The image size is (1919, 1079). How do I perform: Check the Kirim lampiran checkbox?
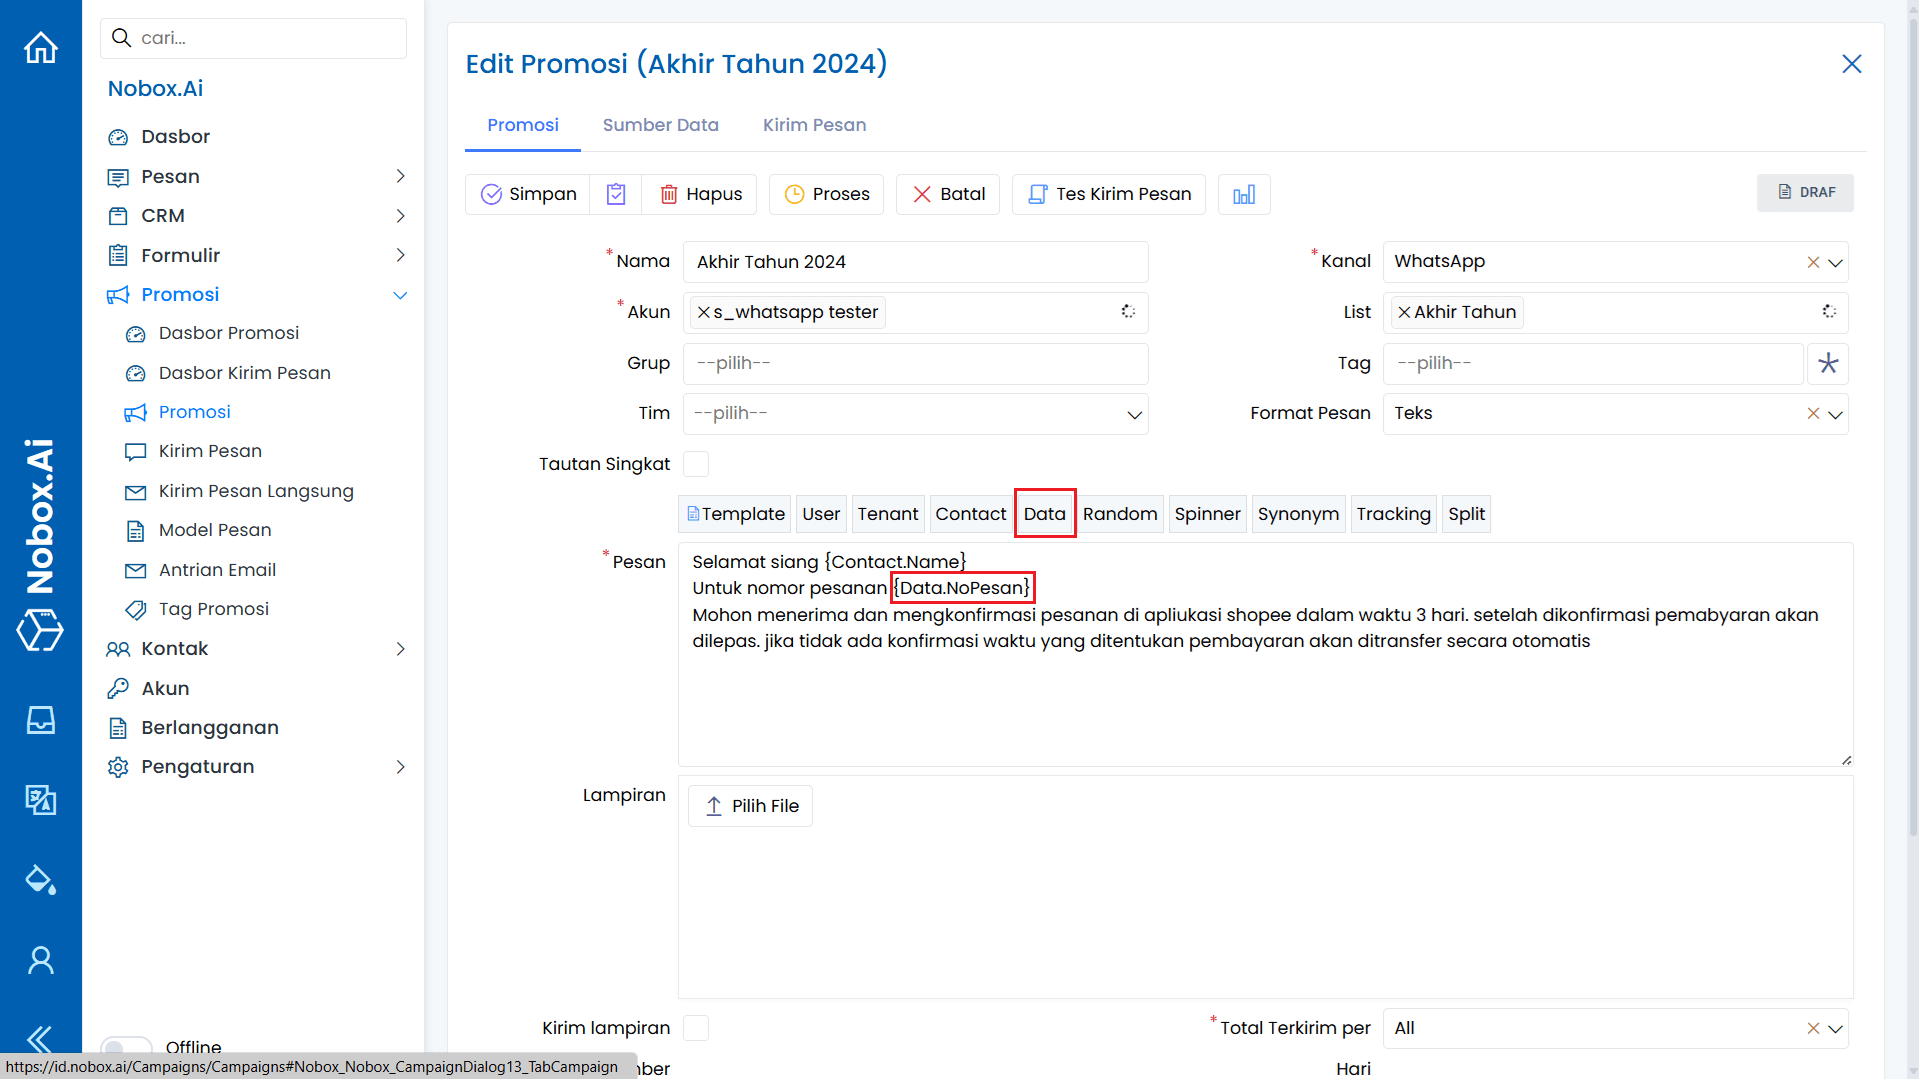coord(696,1028)
